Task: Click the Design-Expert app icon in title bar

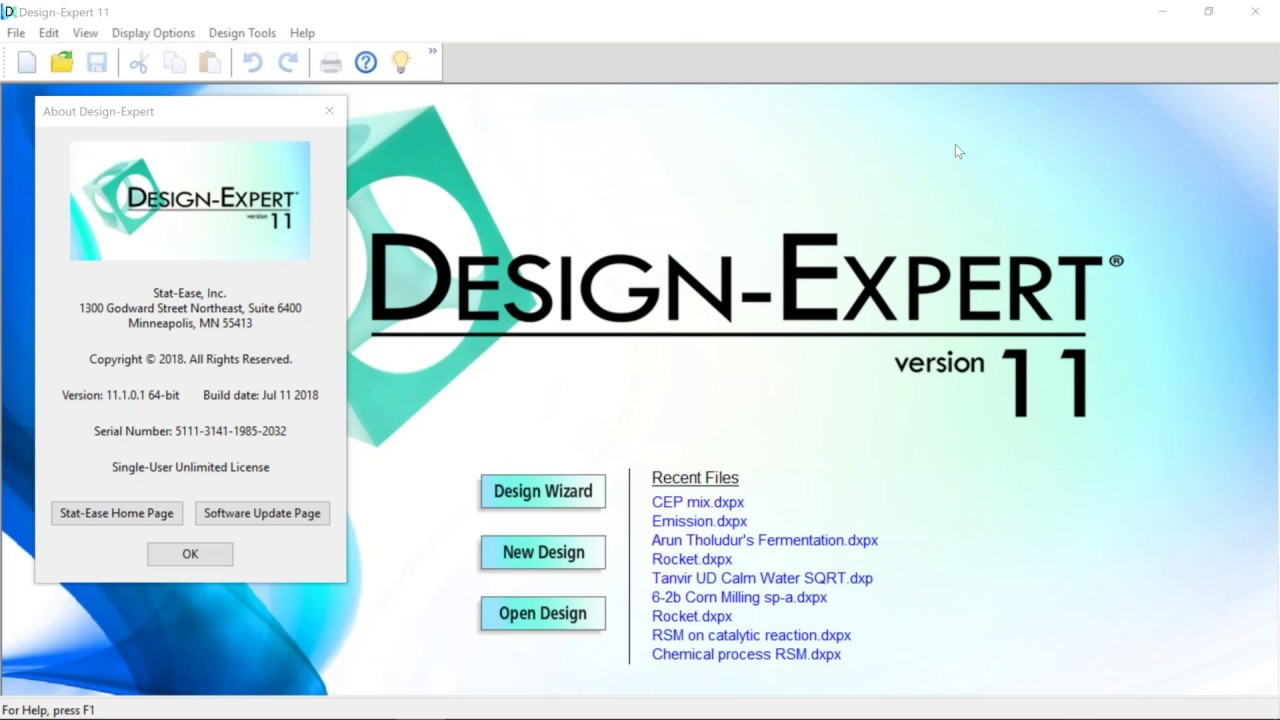Action: tap(9, 12)
